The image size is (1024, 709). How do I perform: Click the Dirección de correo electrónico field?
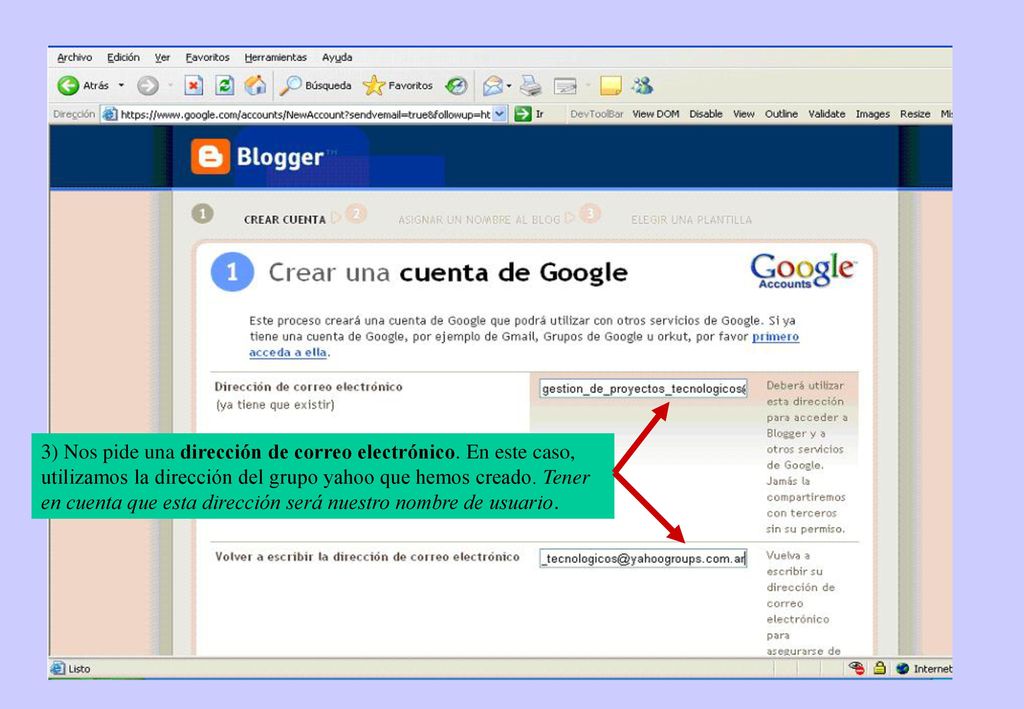coord(643,388)
